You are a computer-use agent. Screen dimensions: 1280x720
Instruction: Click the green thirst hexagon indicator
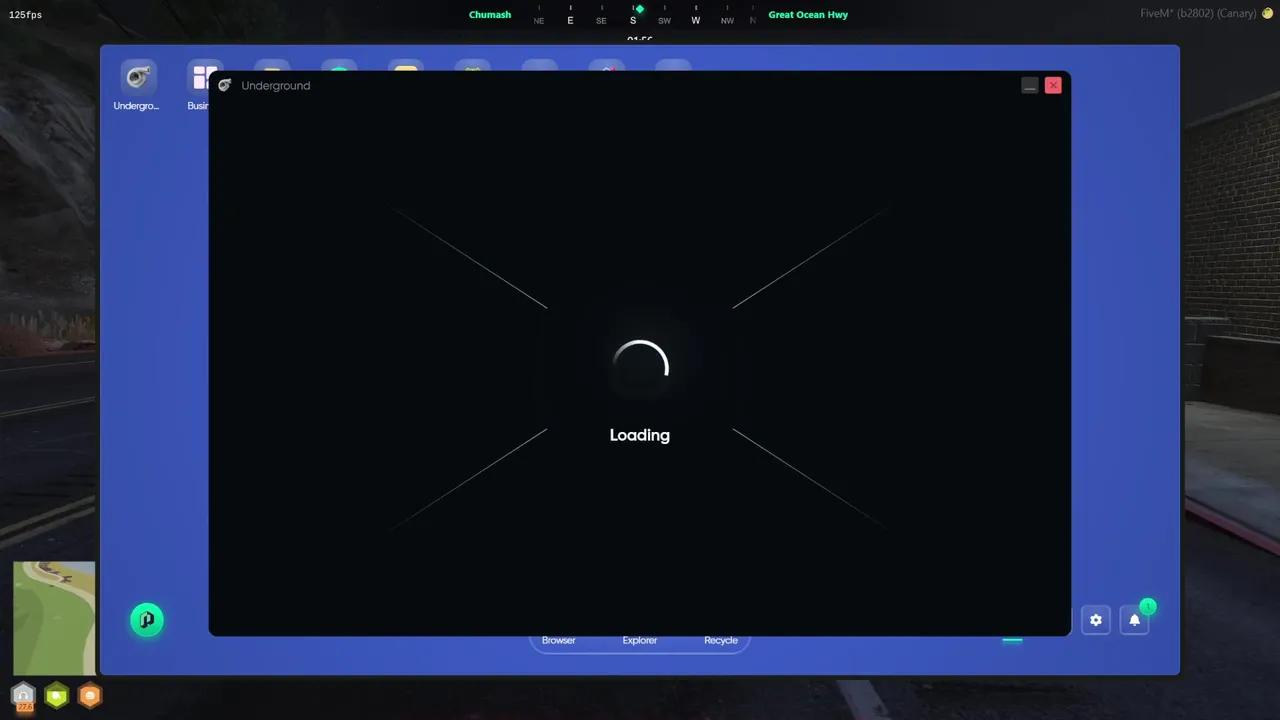point(56,696)
